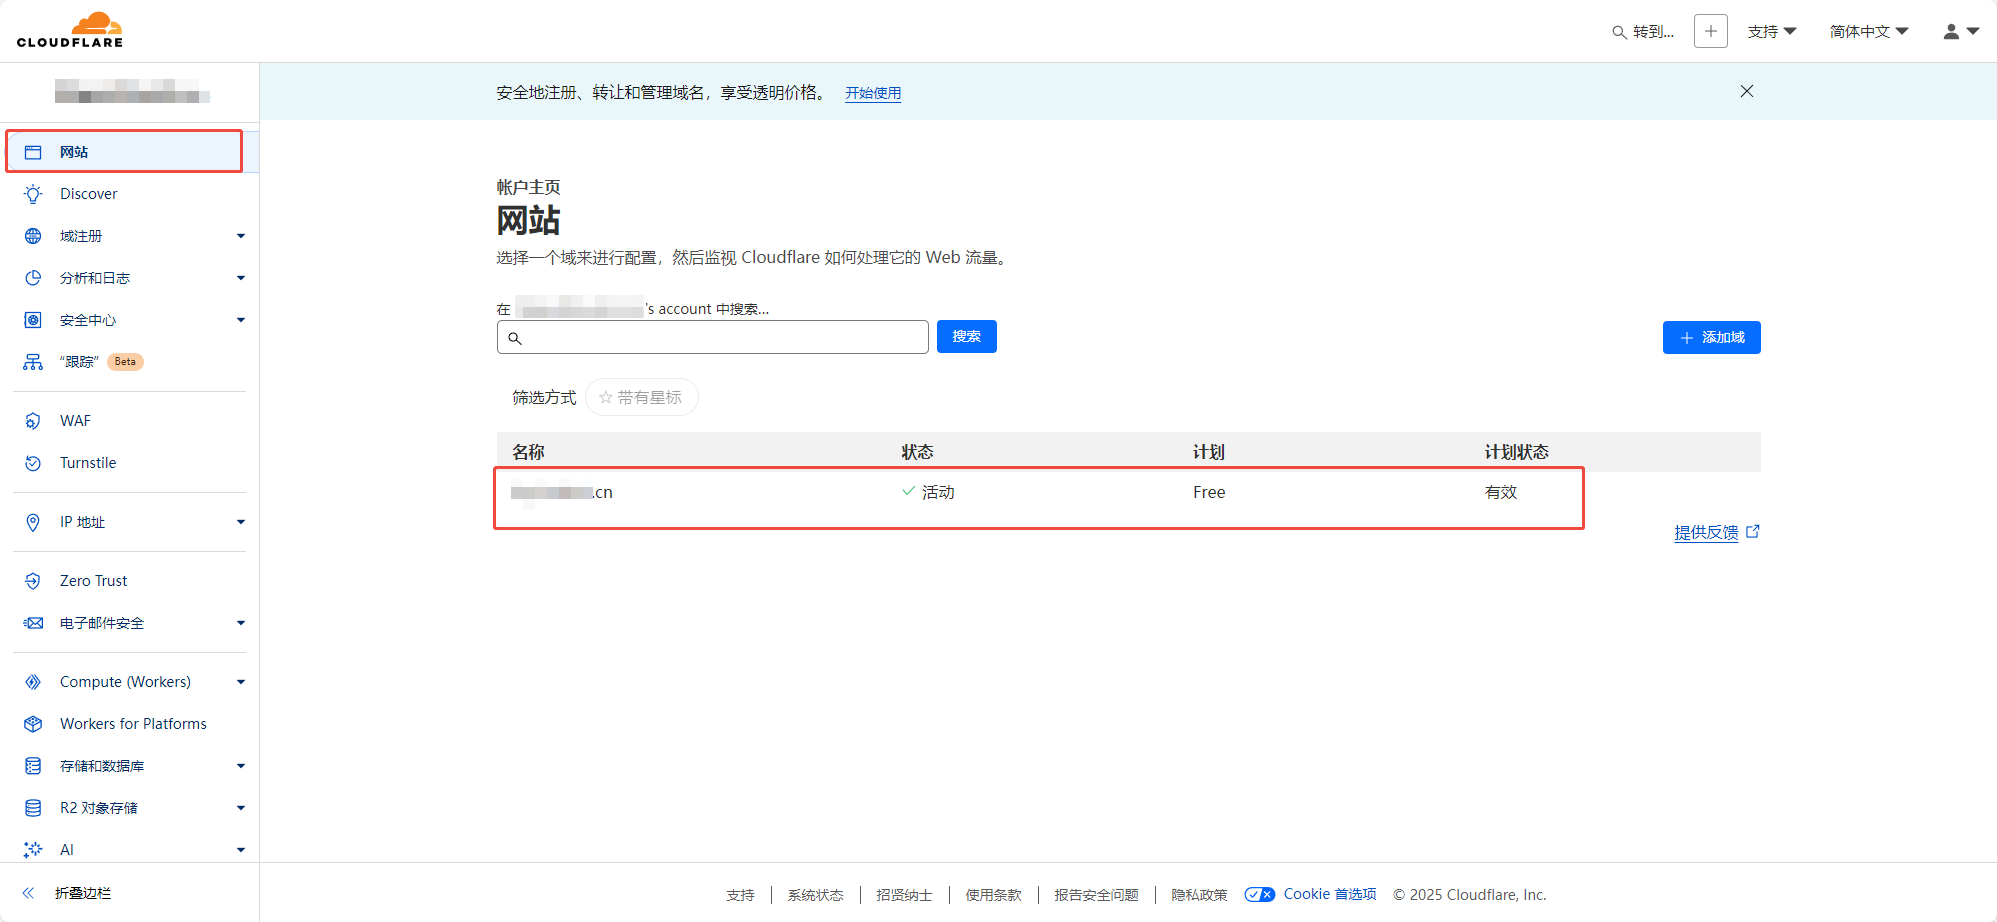Click the blue 搜索 button
Image resolution: width=1997 pixels, height=922 pixels.
click(x=966, y=337)
